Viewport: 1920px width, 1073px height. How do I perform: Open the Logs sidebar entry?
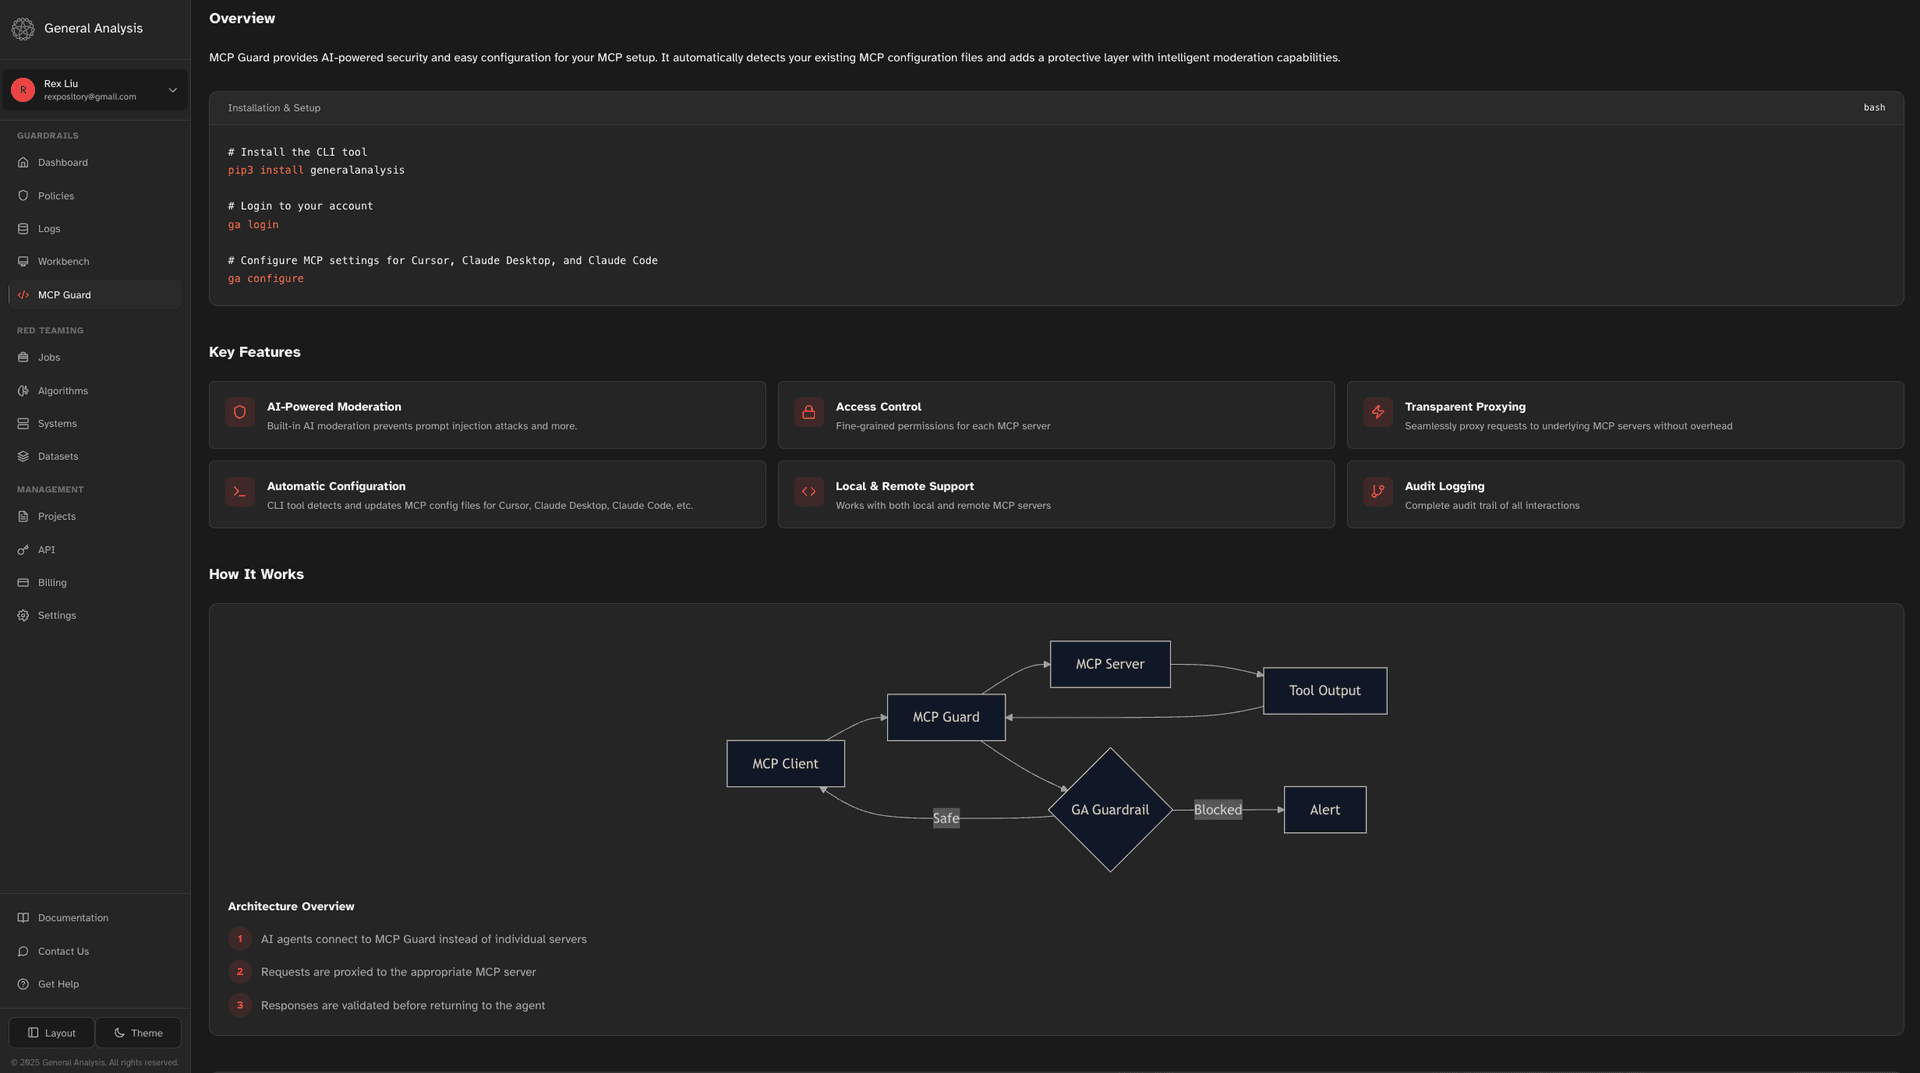tap(95, 229)
